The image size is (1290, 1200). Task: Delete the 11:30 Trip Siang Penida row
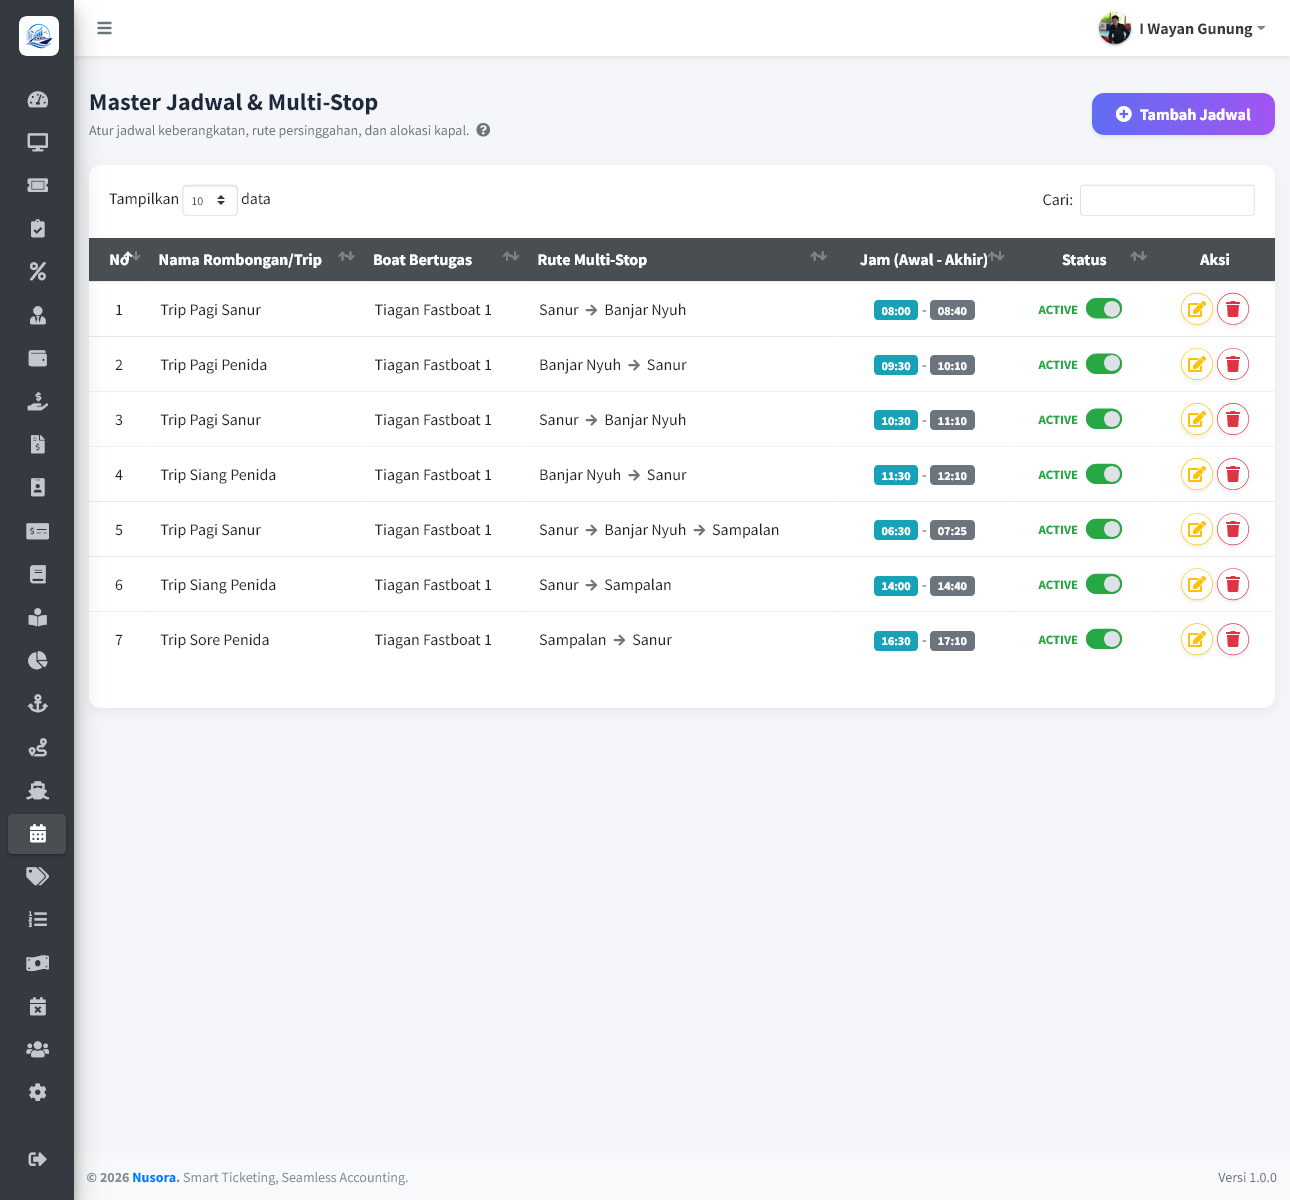pyautogui.click(x=1233, y=474)
